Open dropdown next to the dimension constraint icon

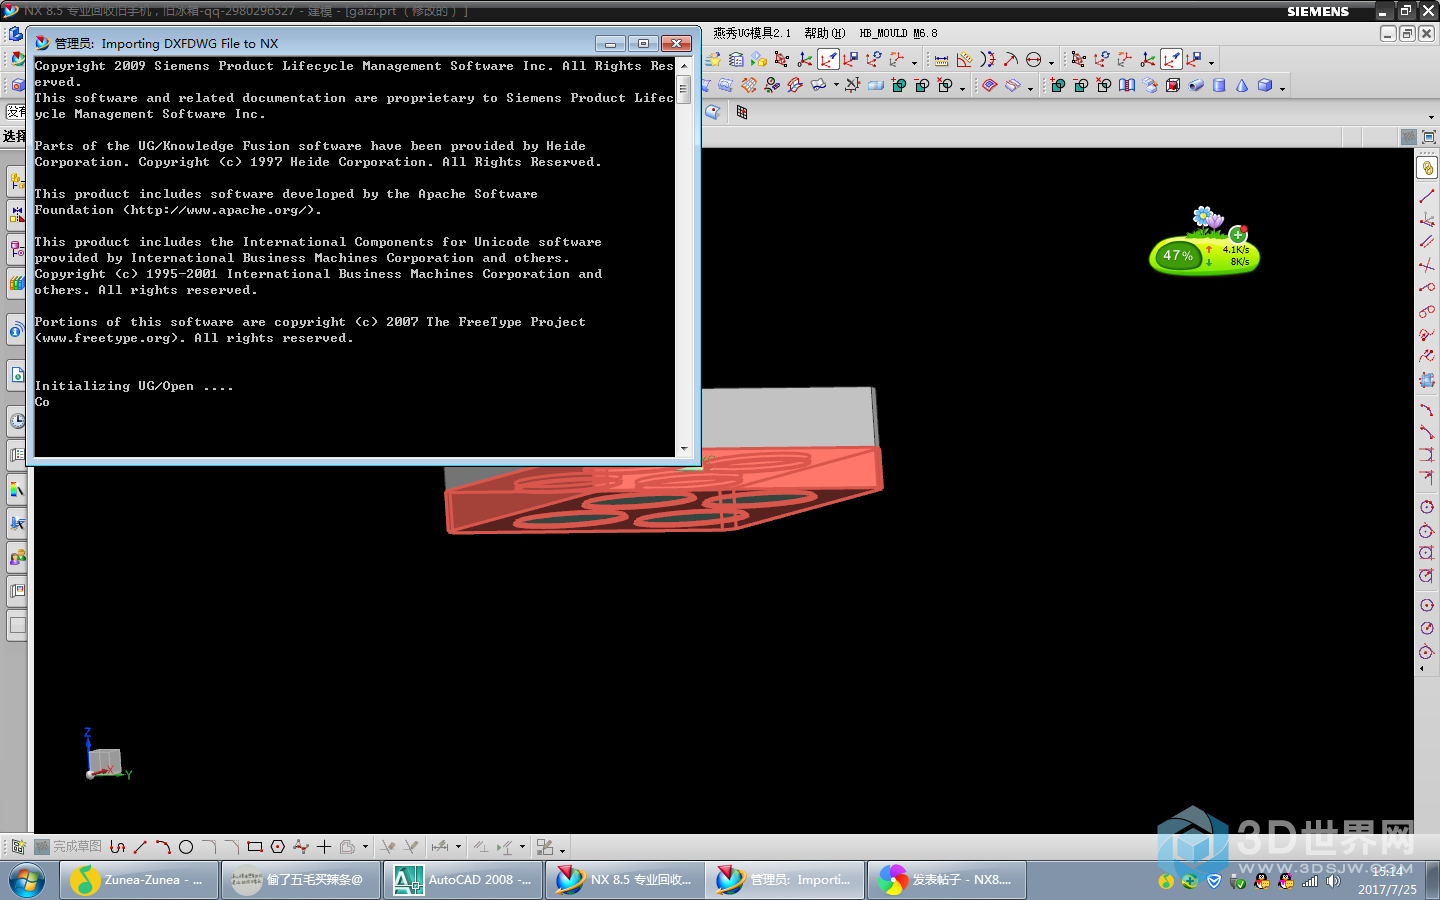pos(458,847)
